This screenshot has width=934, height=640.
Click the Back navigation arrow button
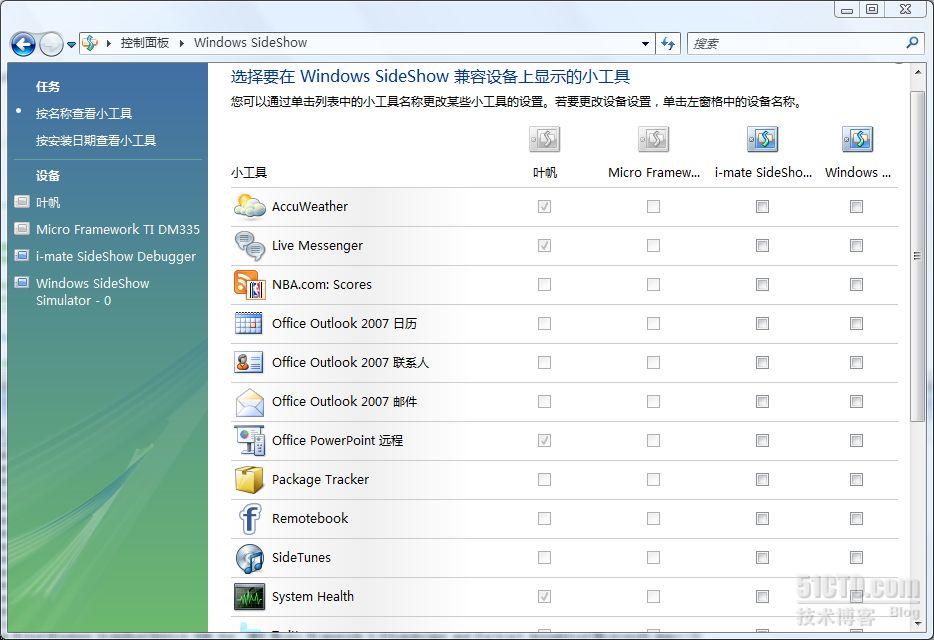(x=23, y=44)
